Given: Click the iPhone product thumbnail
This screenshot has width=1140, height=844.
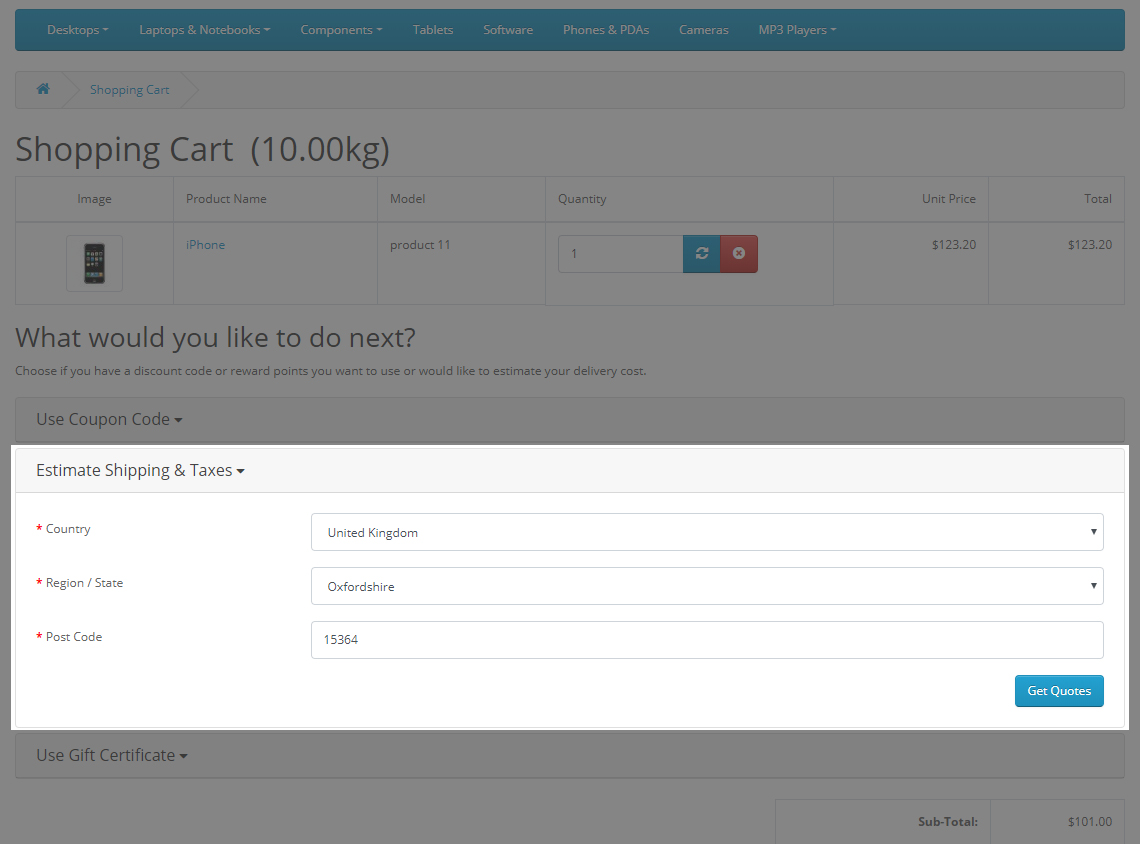Looking at the screenshot, I should (94, 263).
